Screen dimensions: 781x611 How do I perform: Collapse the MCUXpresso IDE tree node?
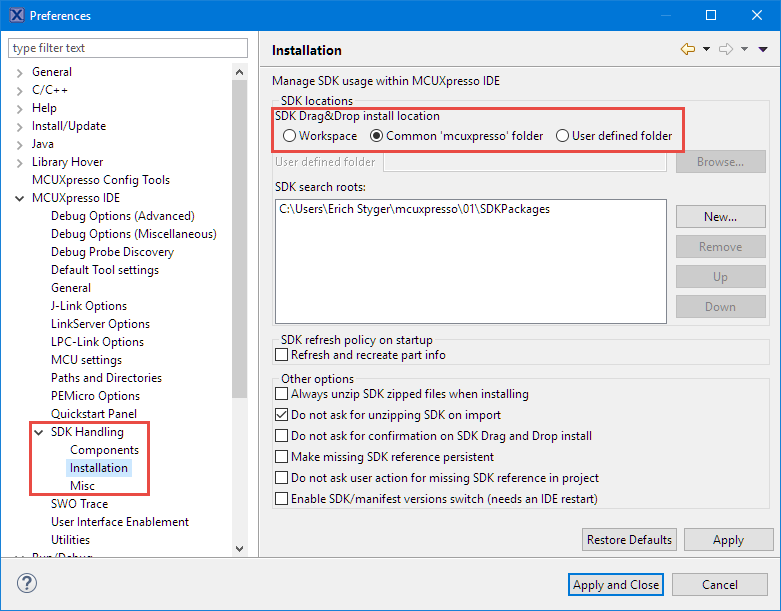pyautogui.click(x=20, y=198)
